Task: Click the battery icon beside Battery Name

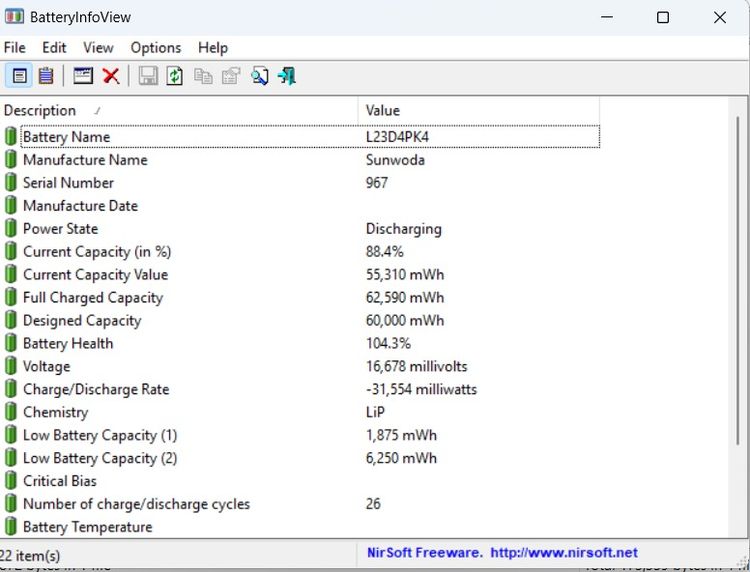Action: (11, 136)
